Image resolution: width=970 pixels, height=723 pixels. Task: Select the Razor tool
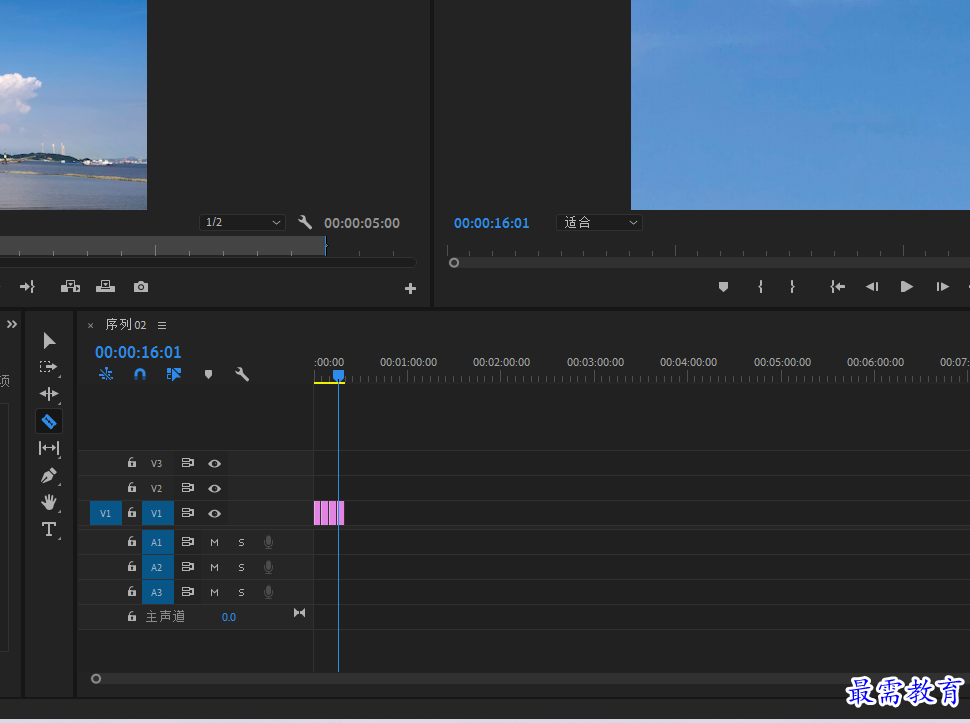(49, 422)
